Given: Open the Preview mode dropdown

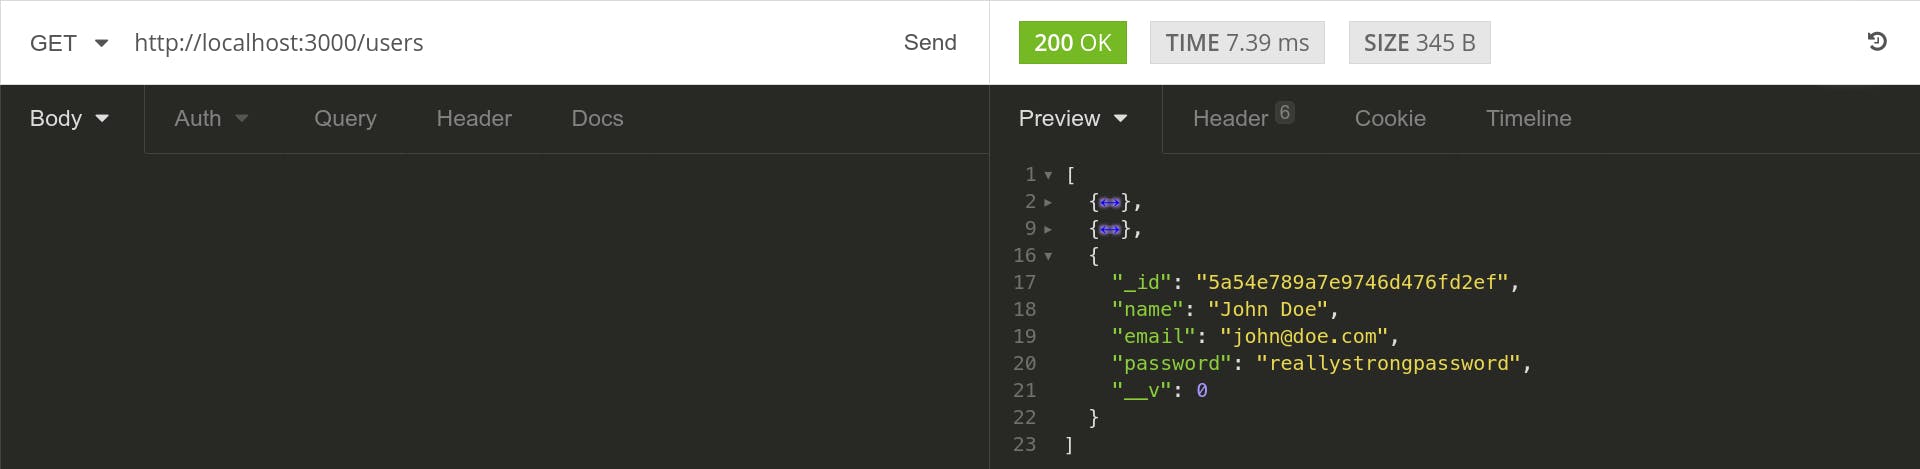Looking at the screenshot, I should tap(1073, 118).
